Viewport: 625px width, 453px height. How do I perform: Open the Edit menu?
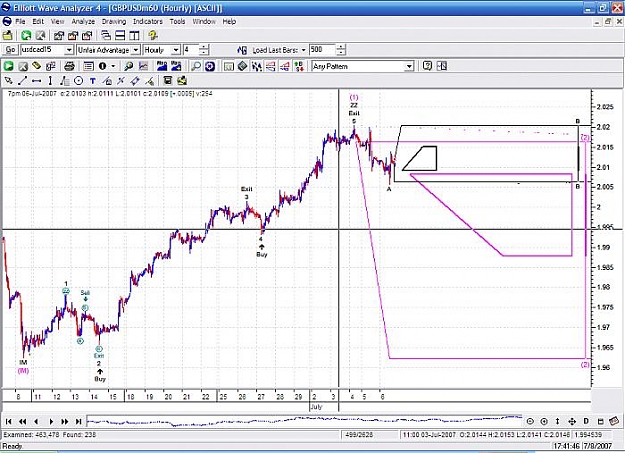tap(38, 22)
